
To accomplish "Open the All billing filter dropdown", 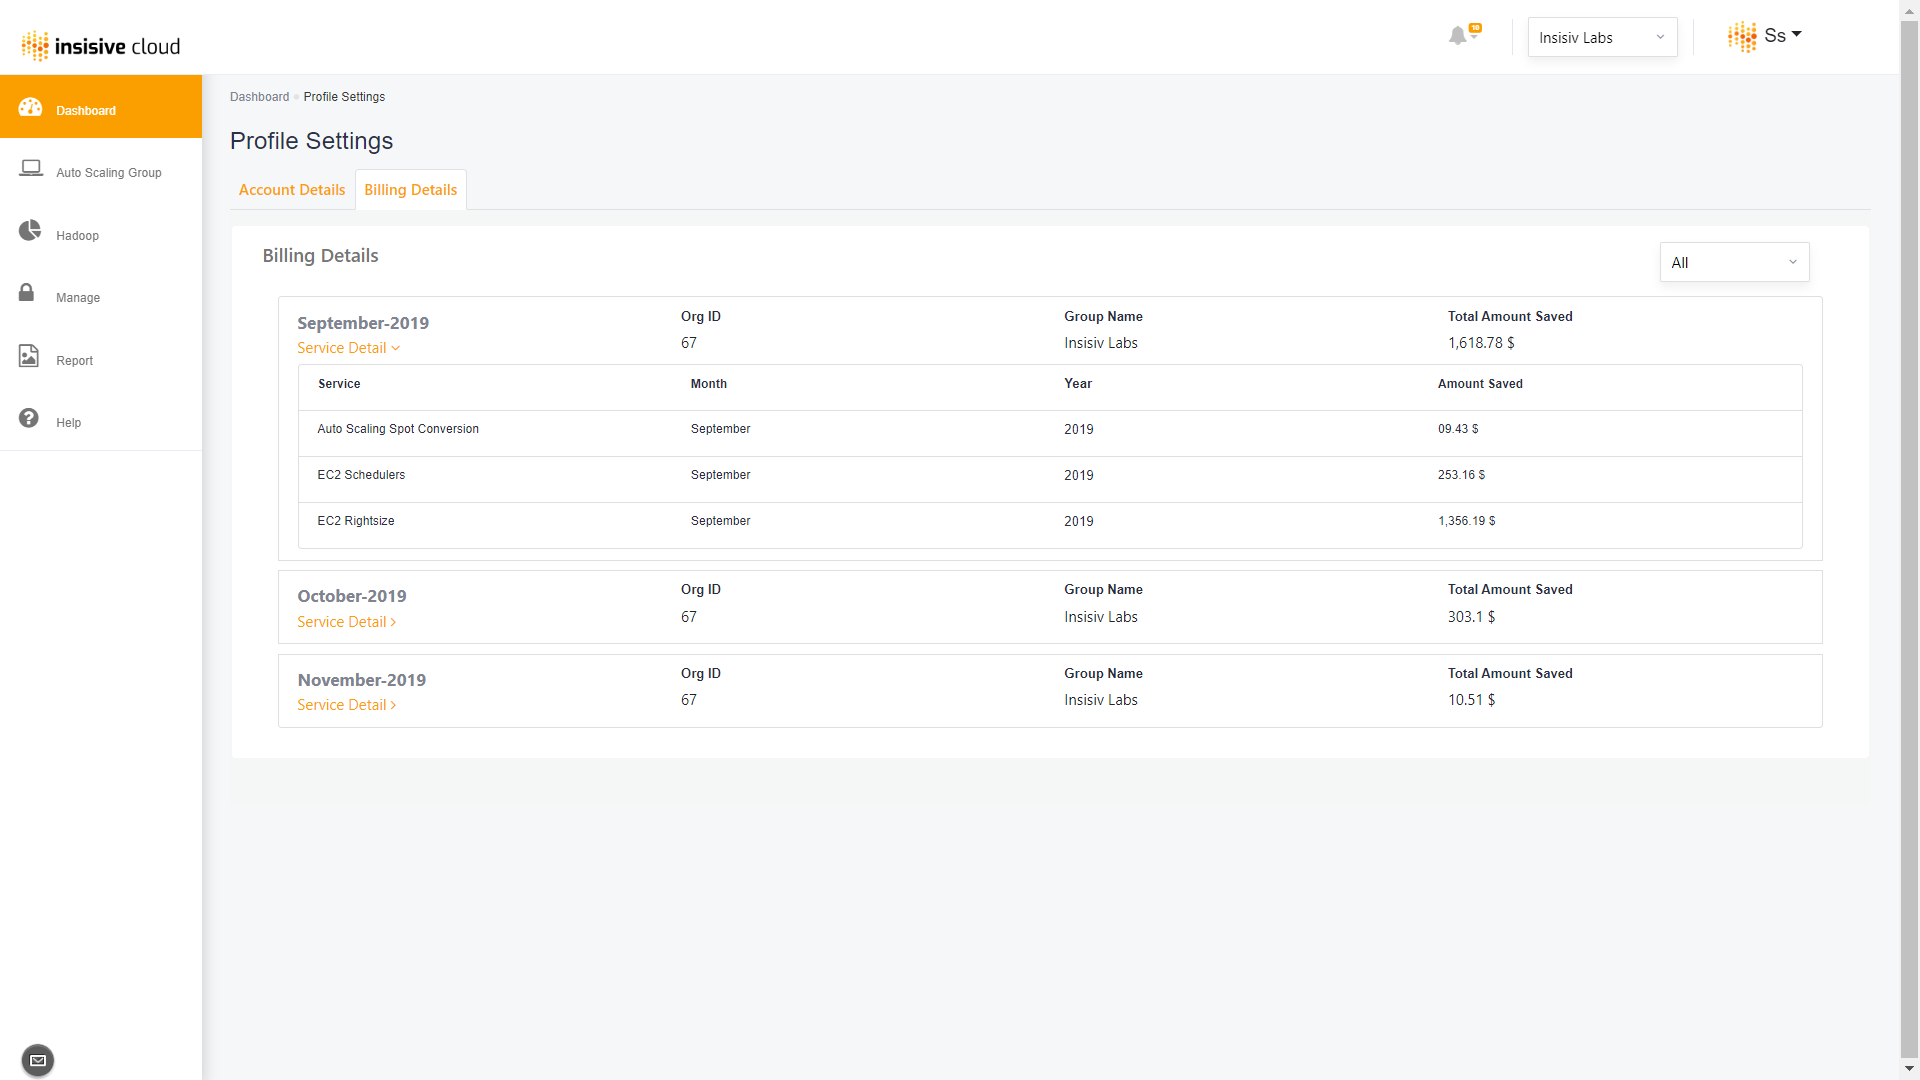I will click(1733, 263).
